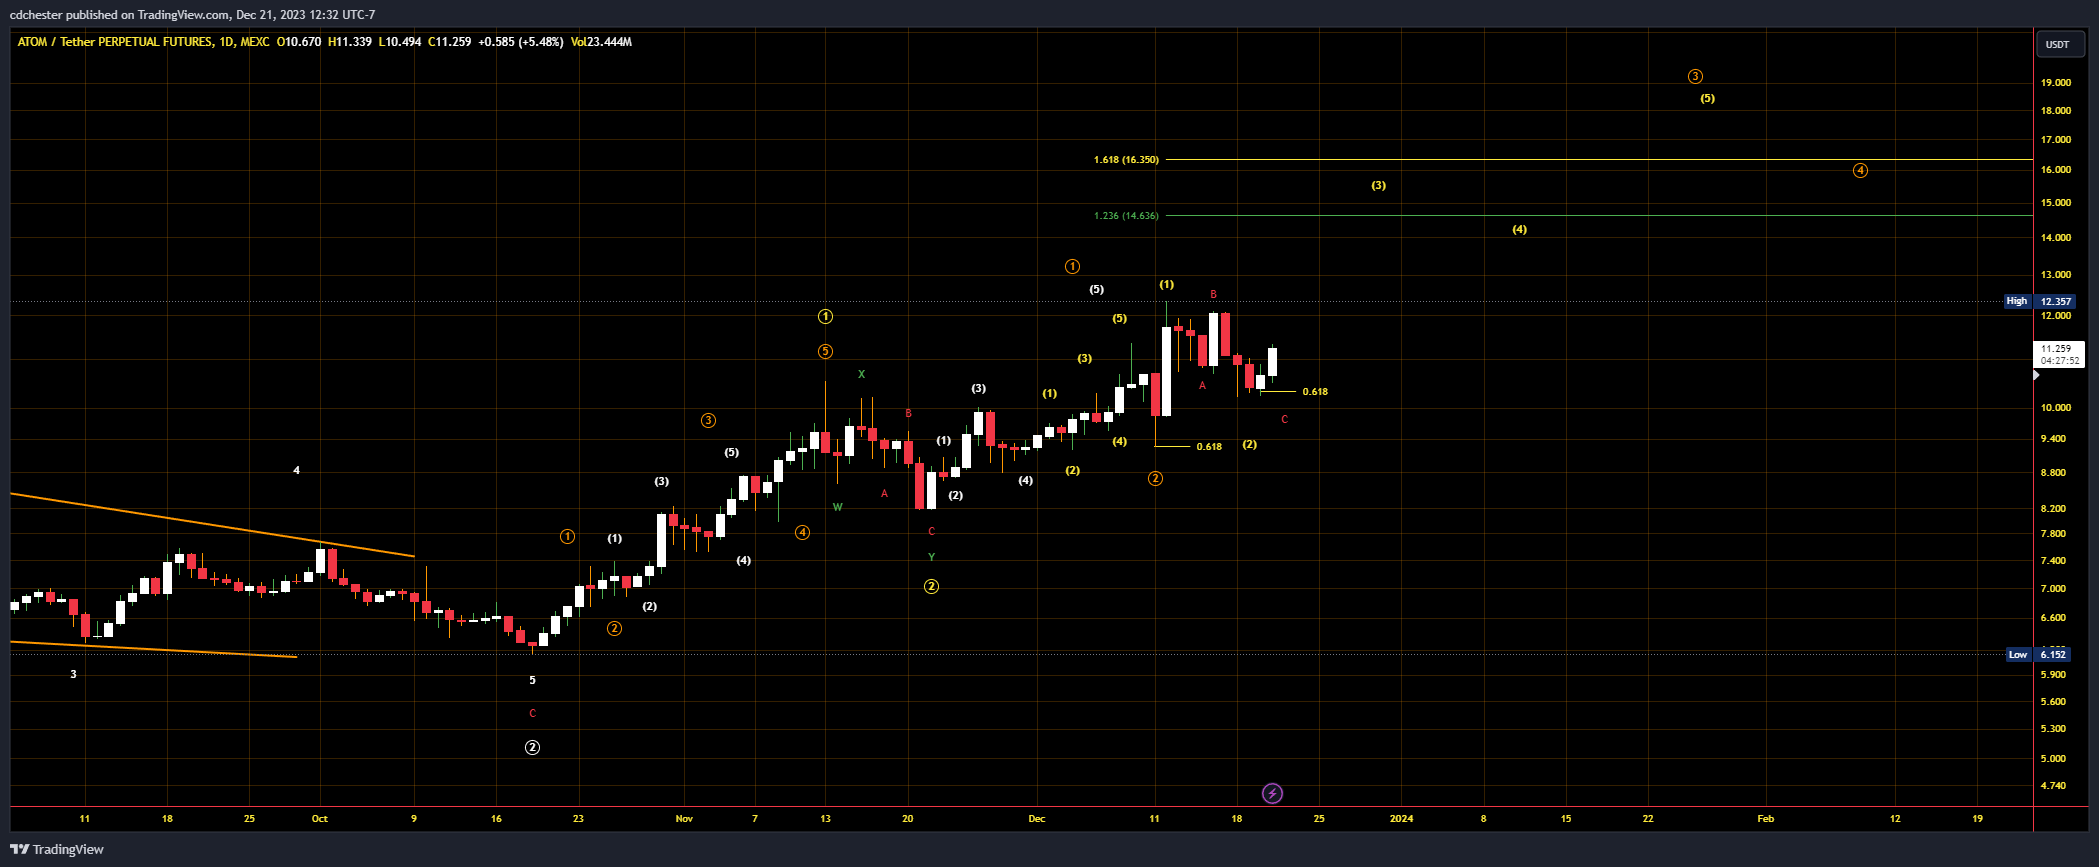Select the upper orange wedge trend line
Viewport: 2099px width, 867px height.
[212, 525]
